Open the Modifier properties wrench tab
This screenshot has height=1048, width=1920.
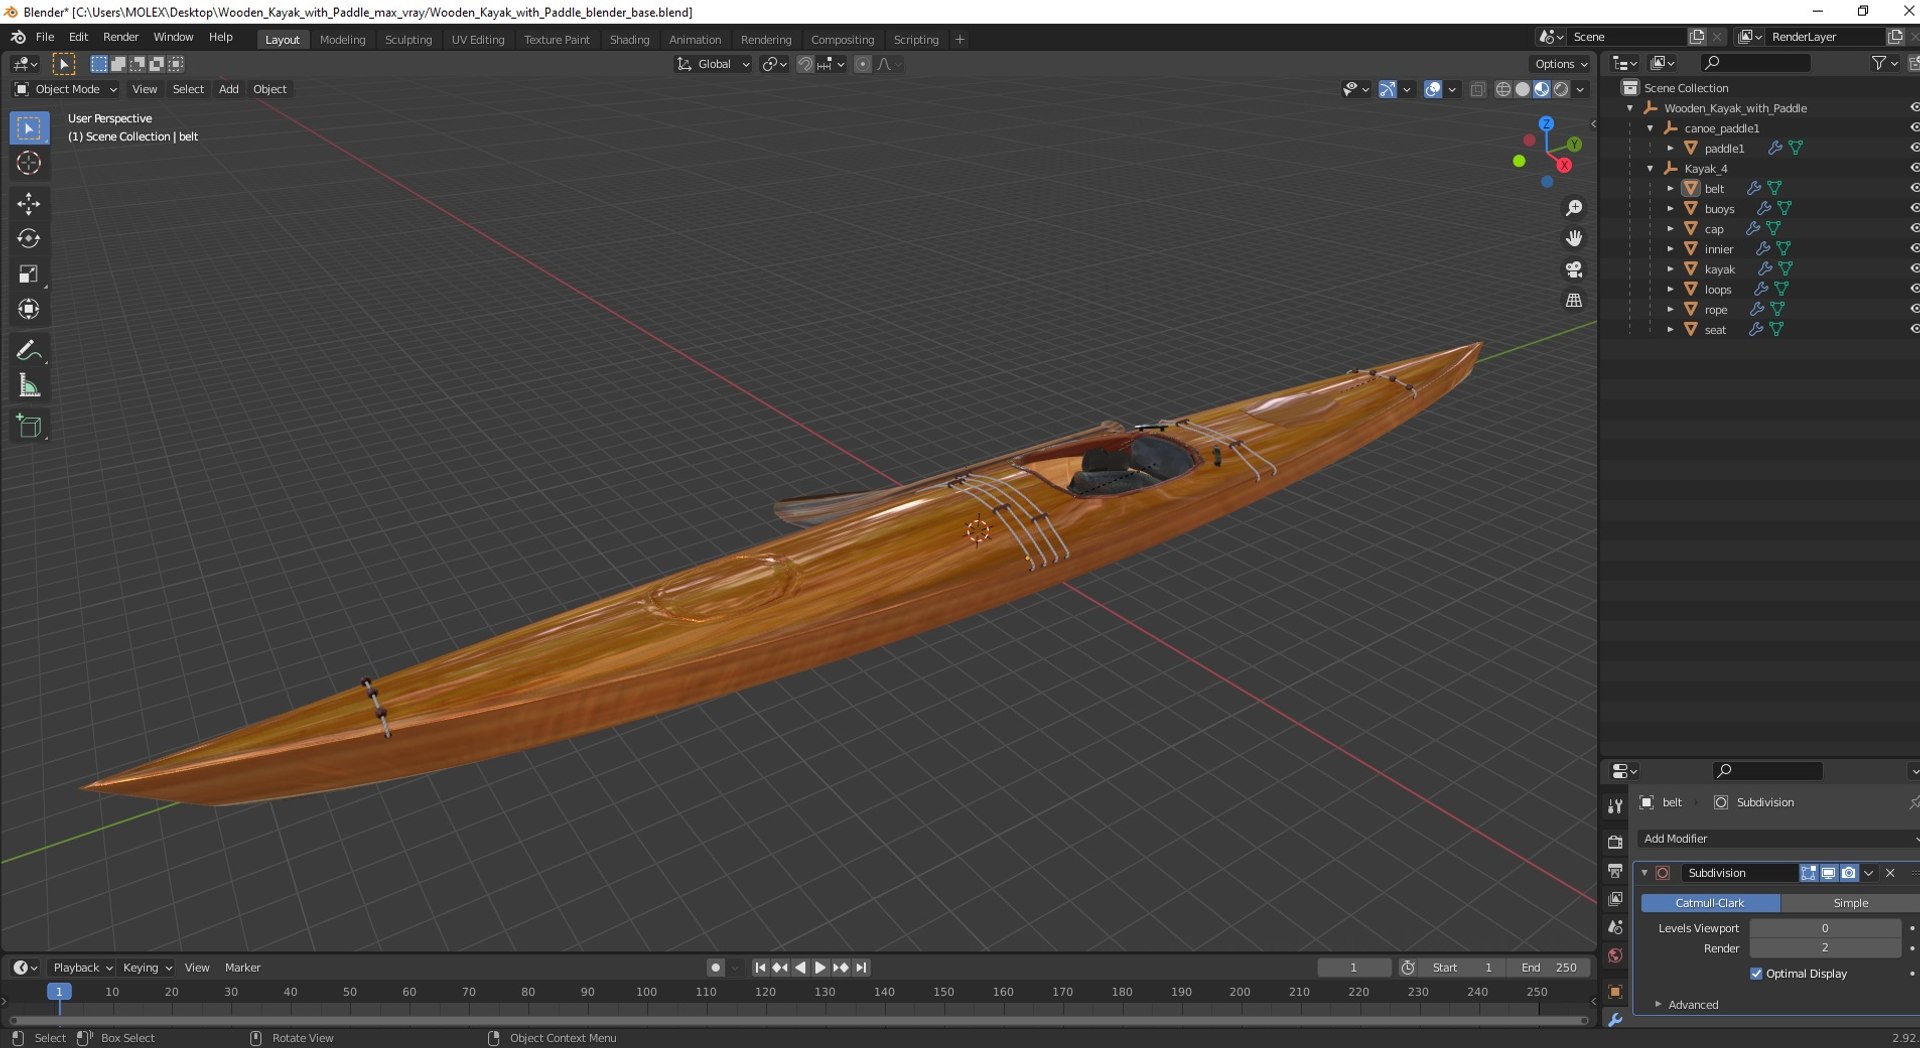pos(1615,1020)
